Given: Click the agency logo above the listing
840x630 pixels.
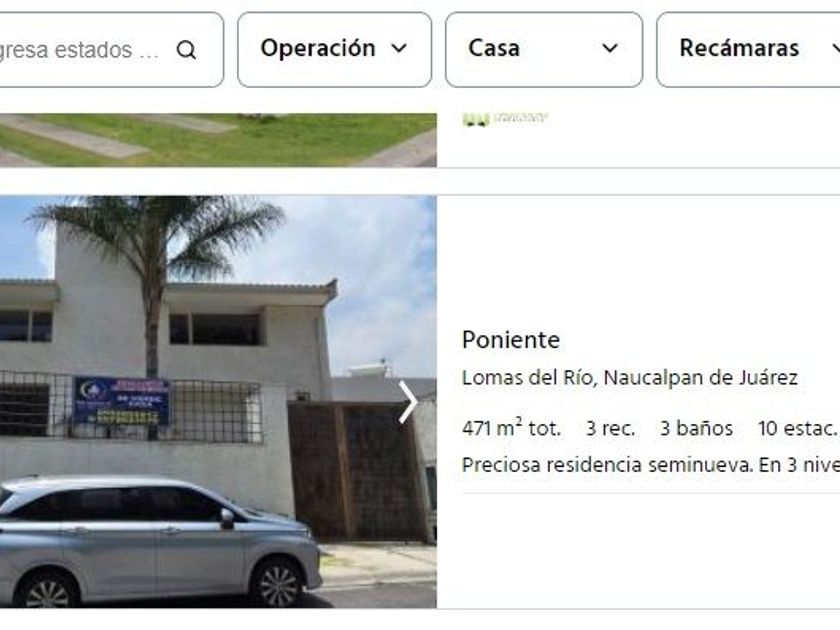Looking at the screenshot, I should coord(505,118).
